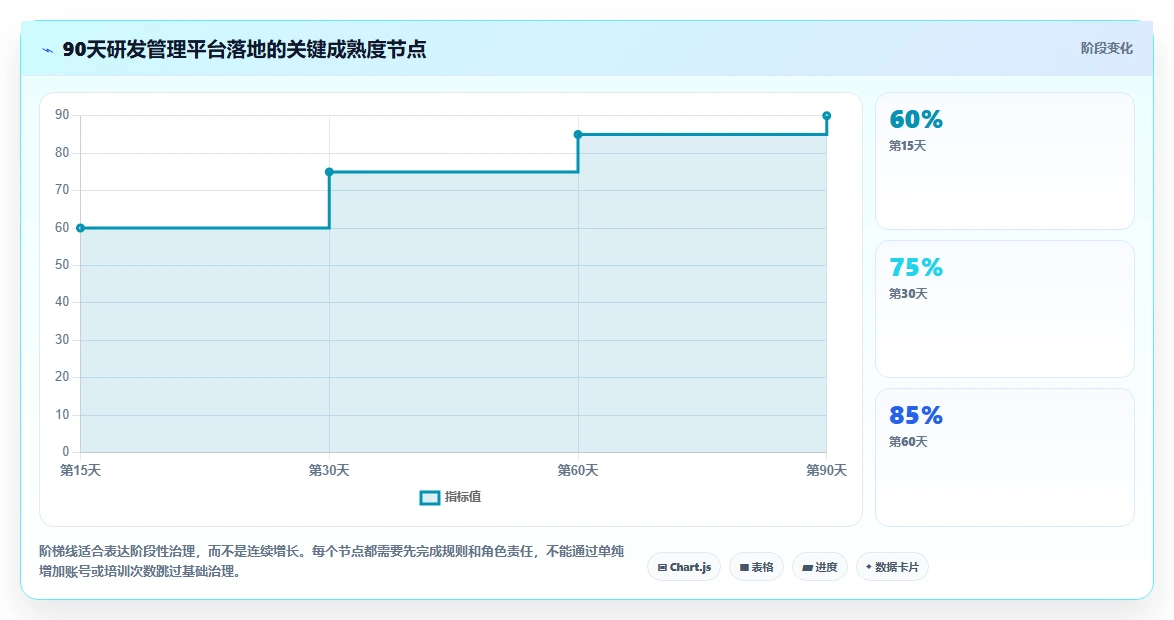Open the 60% 第15天 data card

click(1005, 161)
